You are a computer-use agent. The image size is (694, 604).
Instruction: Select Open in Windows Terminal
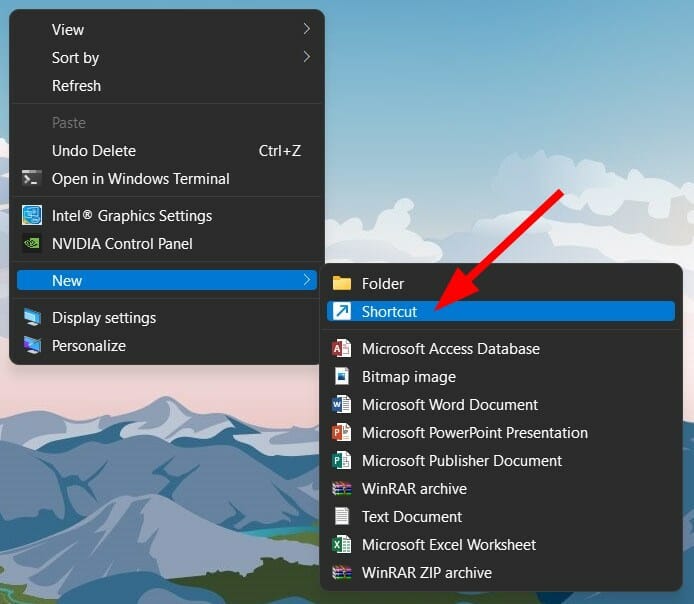(x=167, y=179)
